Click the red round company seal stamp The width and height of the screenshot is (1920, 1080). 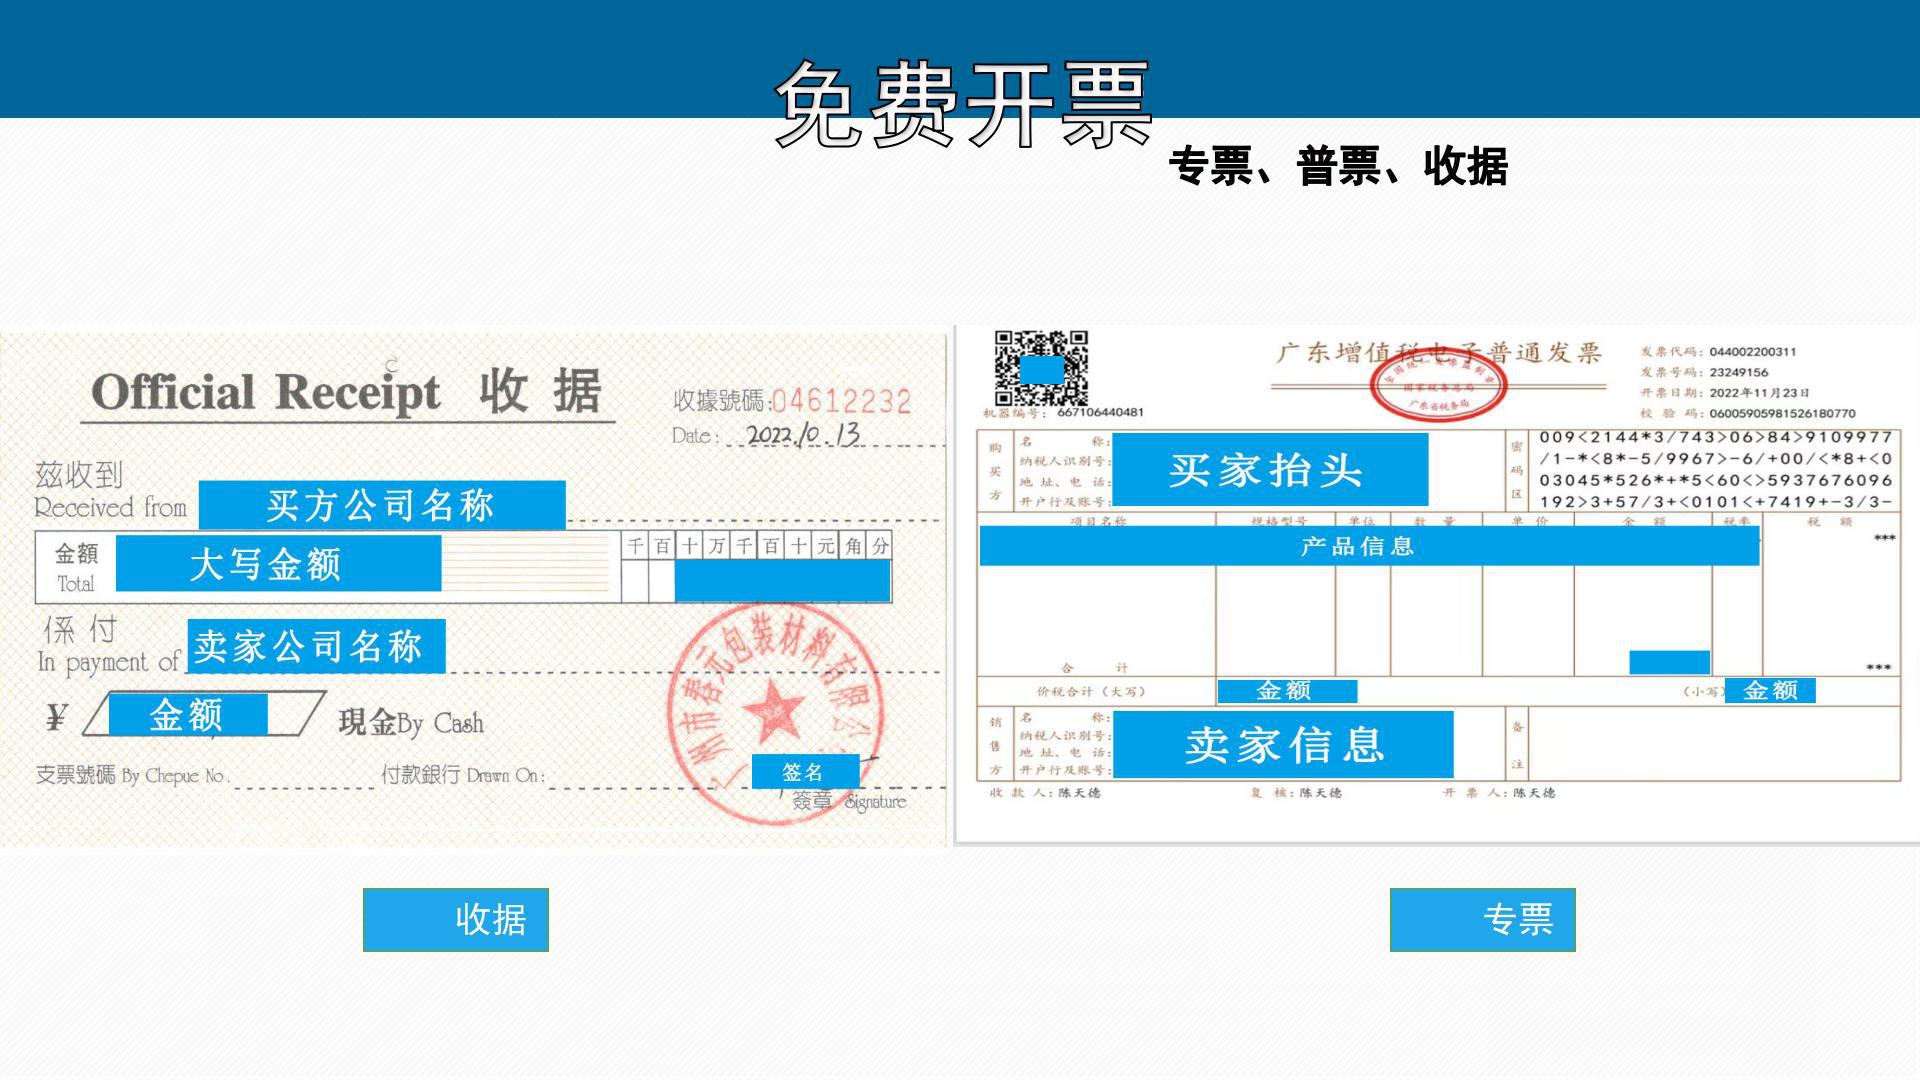(773, 712)
